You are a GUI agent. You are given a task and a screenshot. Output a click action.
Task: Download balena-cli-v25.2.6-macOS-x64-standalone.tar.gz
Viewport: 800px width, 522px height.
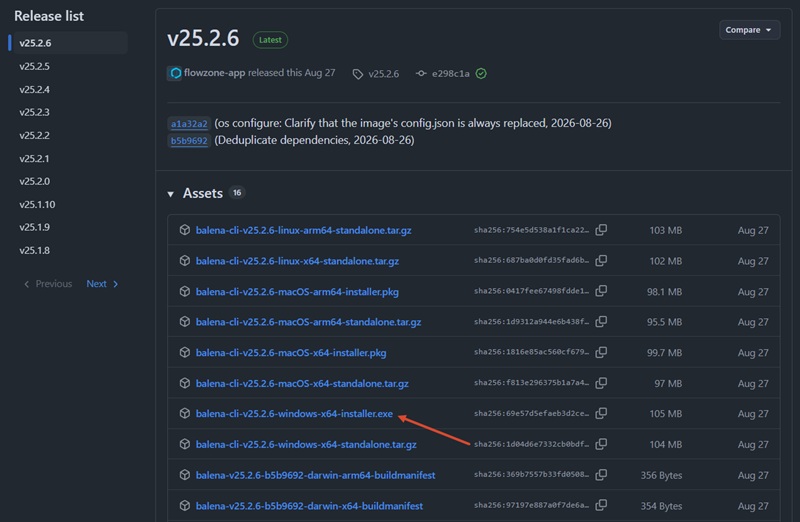point(303,383)
